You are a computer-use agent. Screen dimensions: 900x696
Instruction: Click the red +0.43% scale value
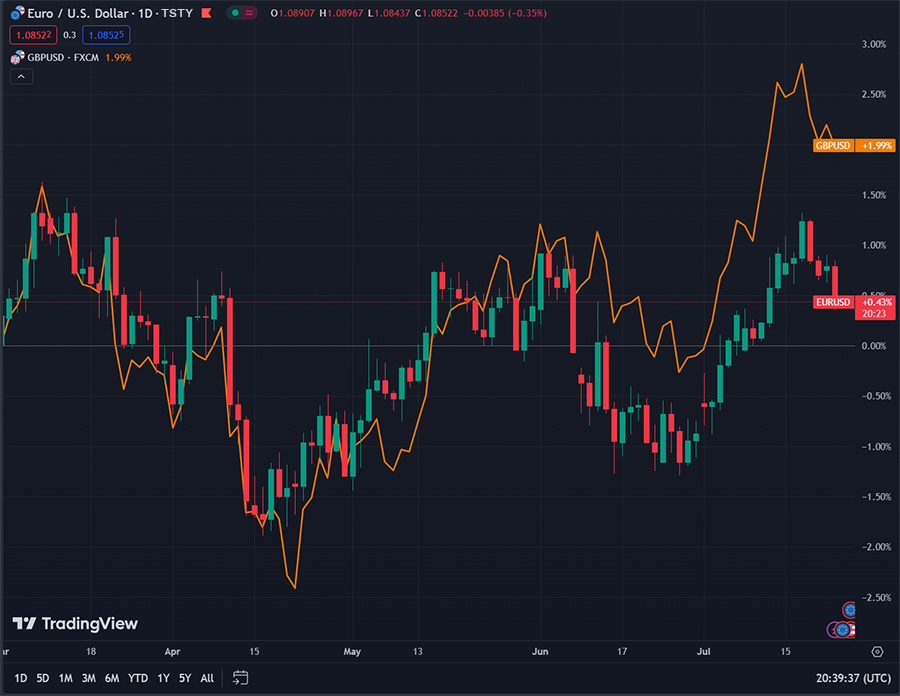point(876,302)
